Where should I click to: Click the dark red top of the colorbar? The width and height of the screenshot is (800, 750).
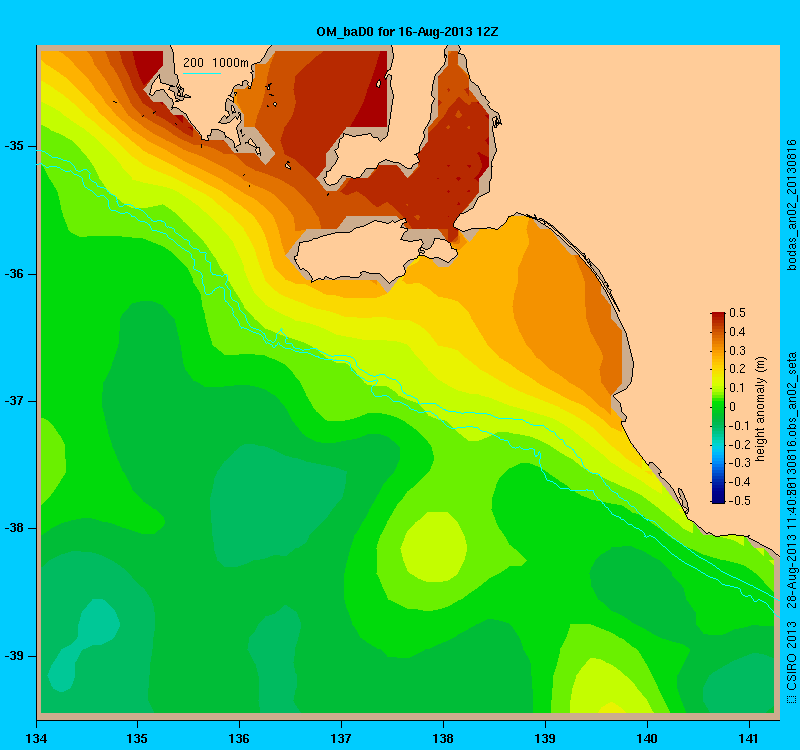[x=718, y=316]
